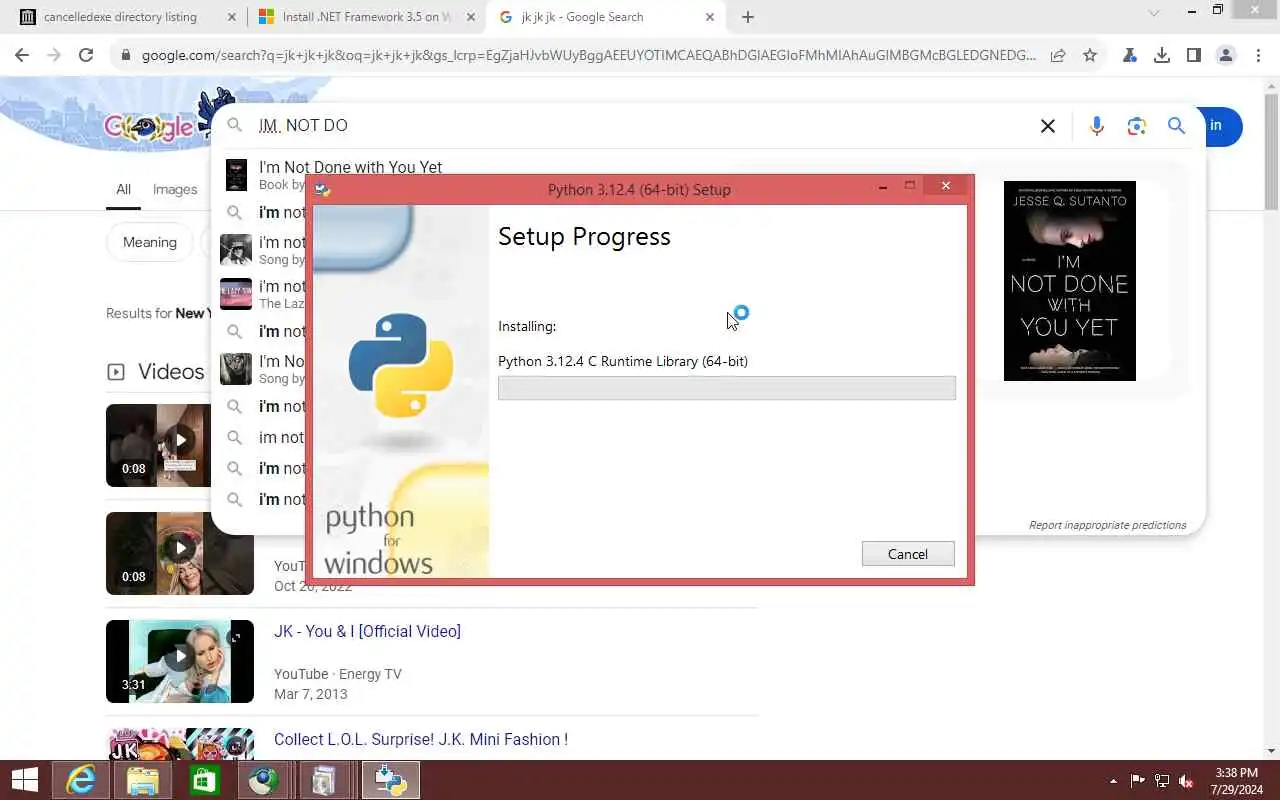Click the blue Google search magnifier
Viewport: 1280px width, 800px height.
[1177, 126]
